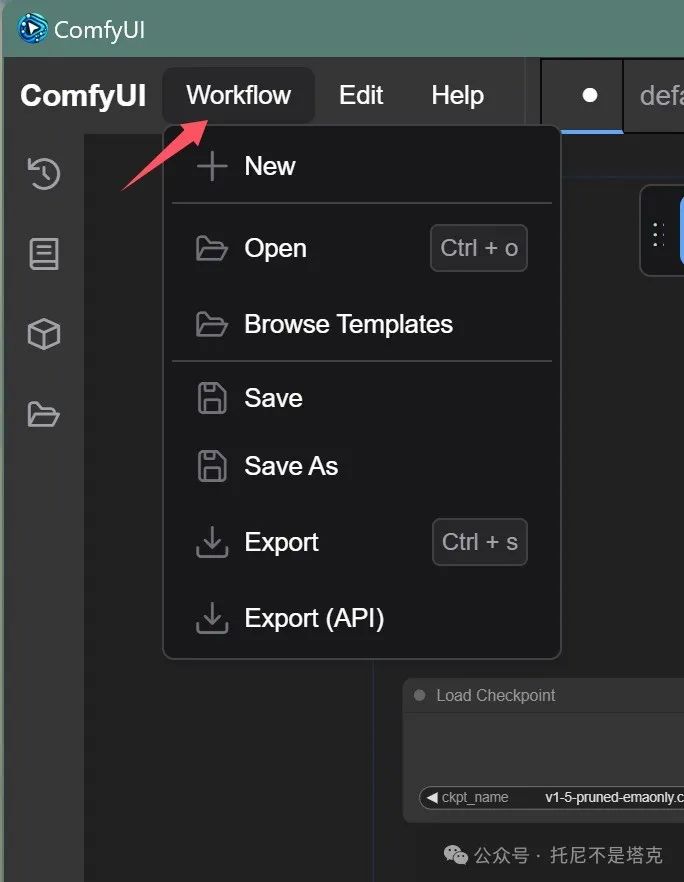This screenshot has height=882, width=684.
Task: Open the Edit menu
Action: [x=361, y=95]
